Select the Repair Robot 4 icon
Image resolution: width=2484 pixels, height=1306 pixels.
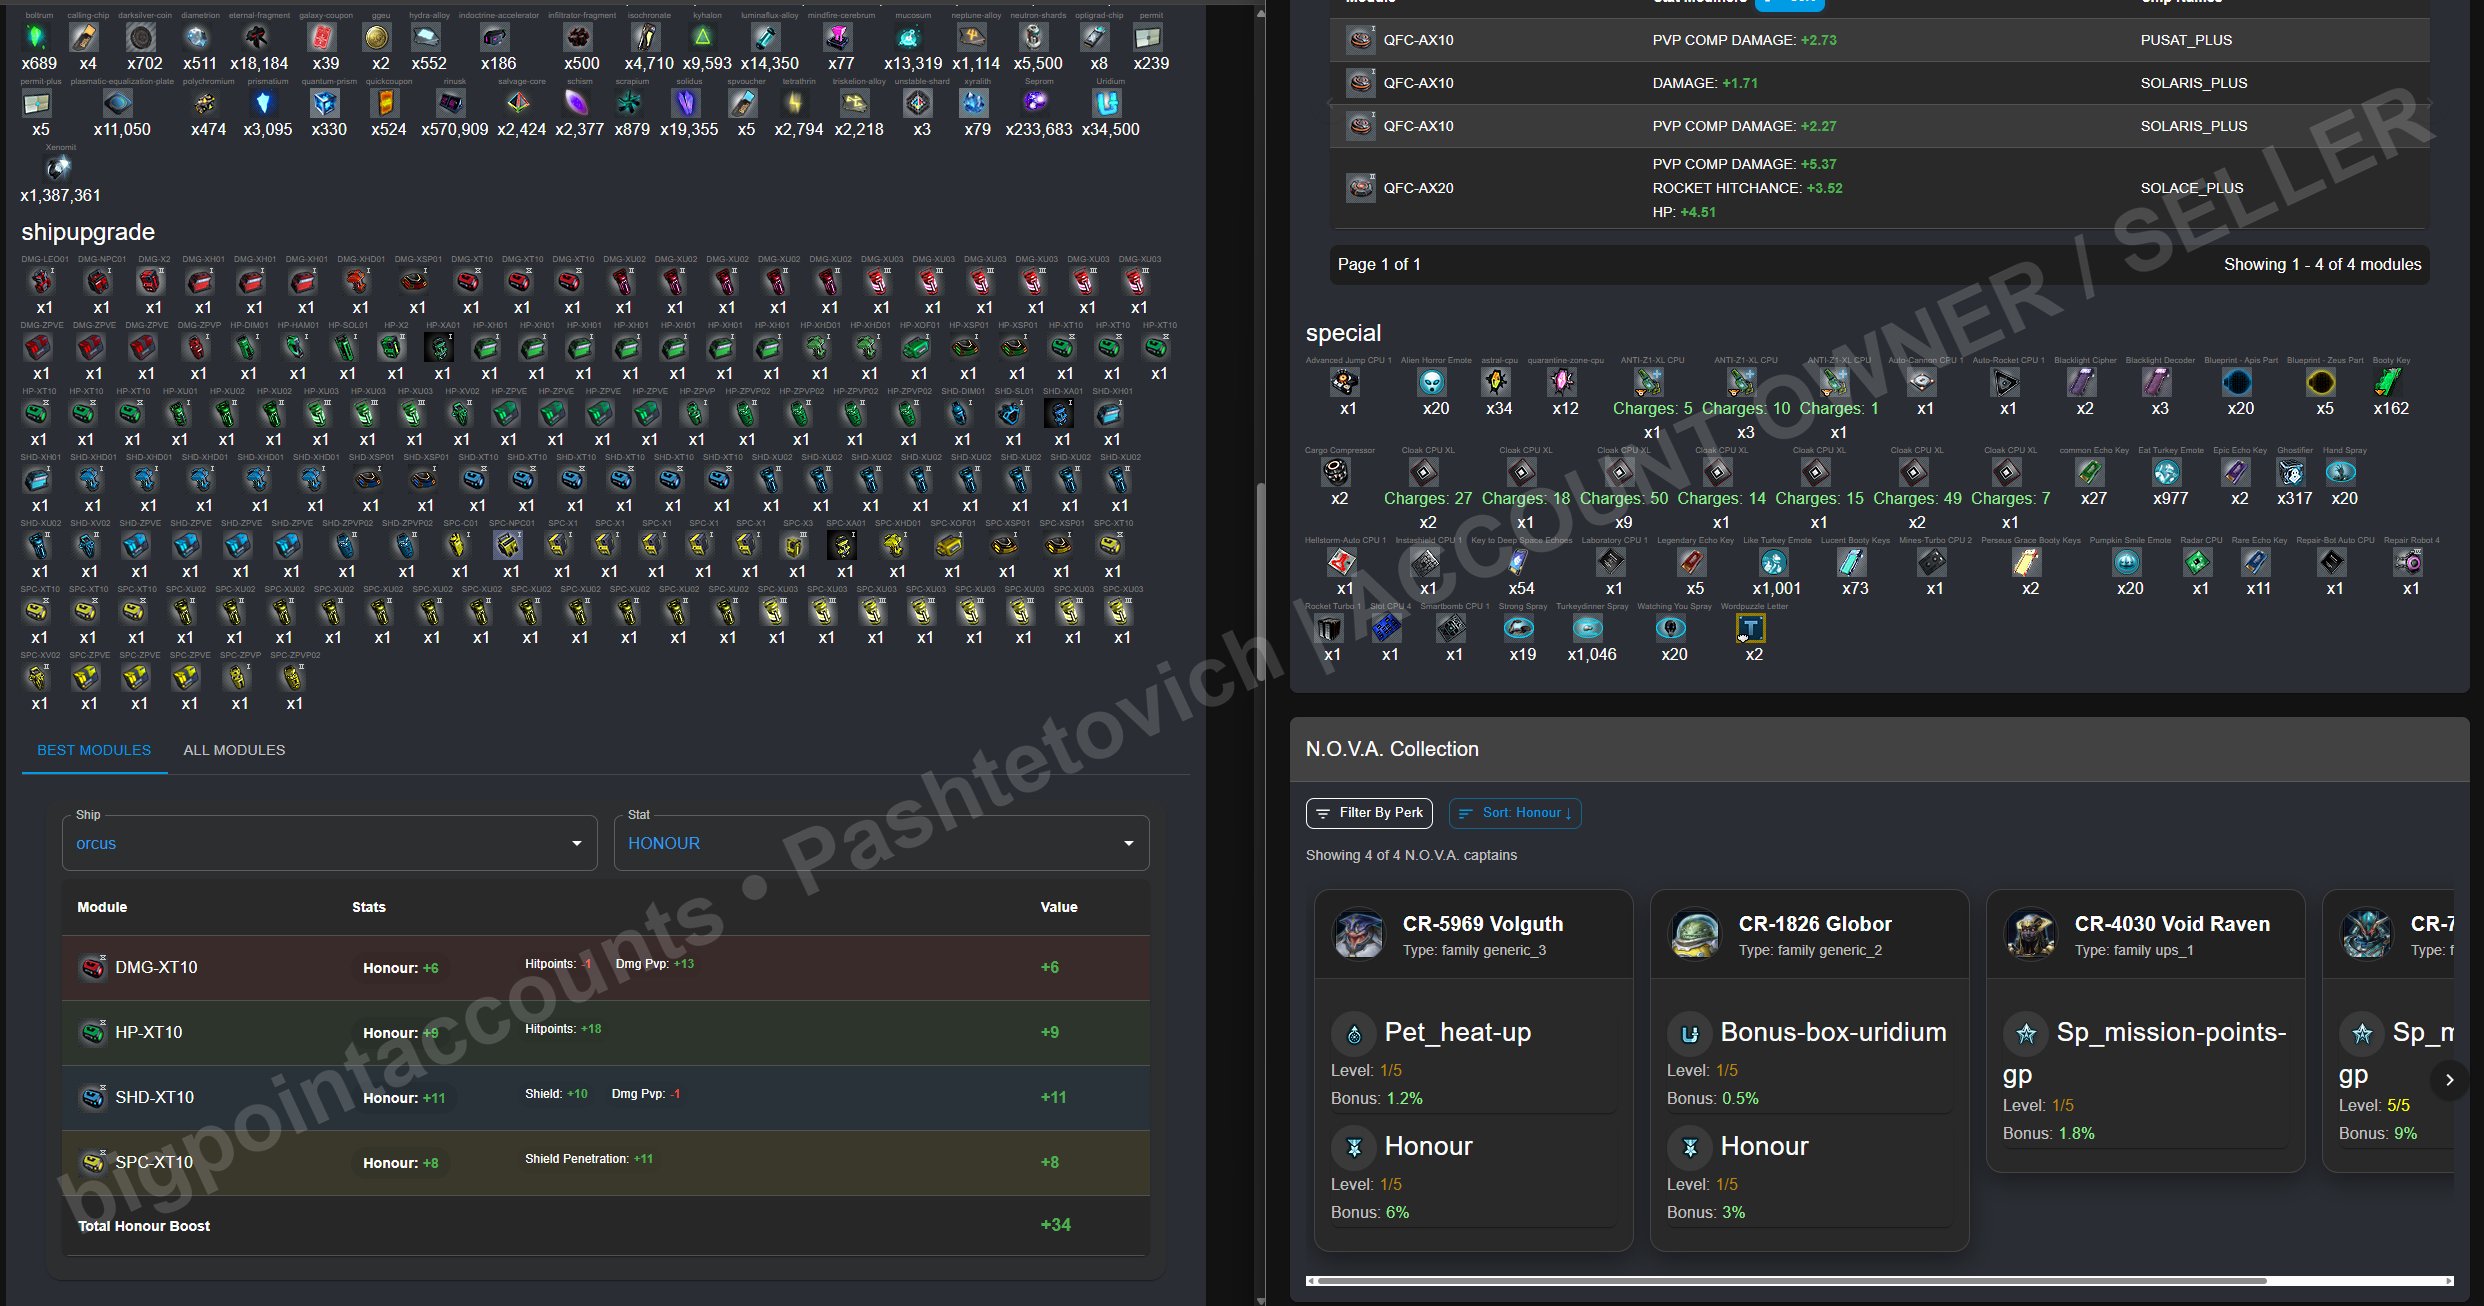(x=2408, y=562)
